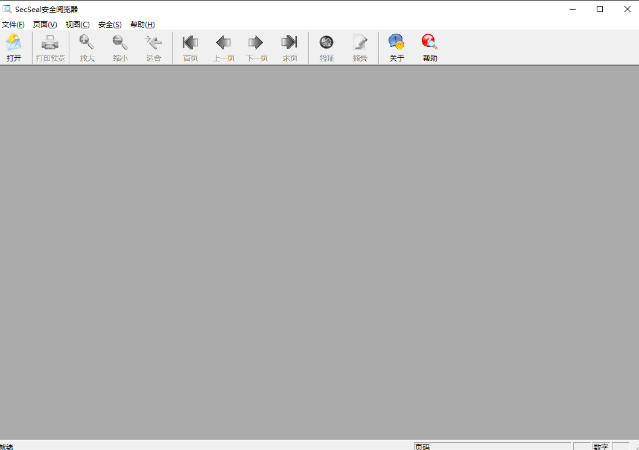Click the pen-and-paper signature icon

click(360, 46)
